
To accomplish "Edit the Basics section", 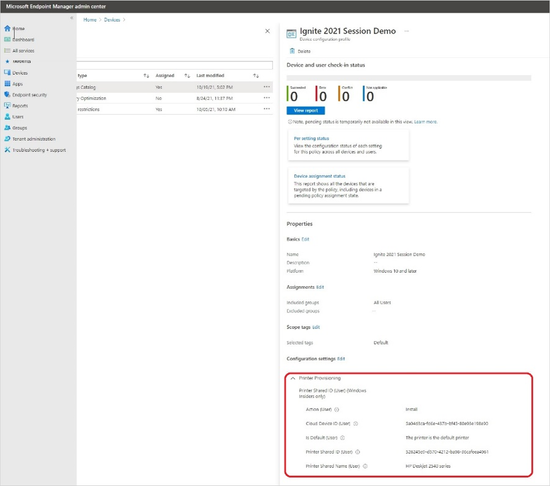I will click(x=306, y=239).
